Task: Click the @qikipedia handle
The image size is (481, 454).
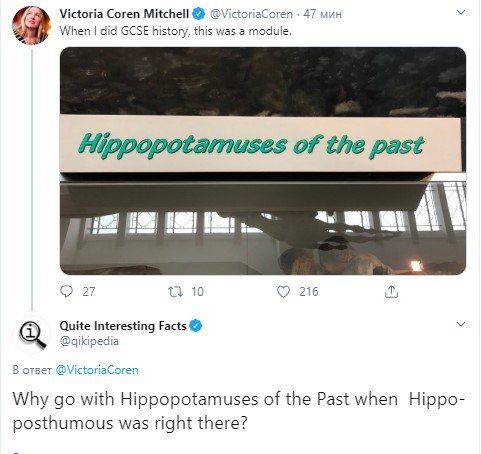Action: (x=89, y=341)
